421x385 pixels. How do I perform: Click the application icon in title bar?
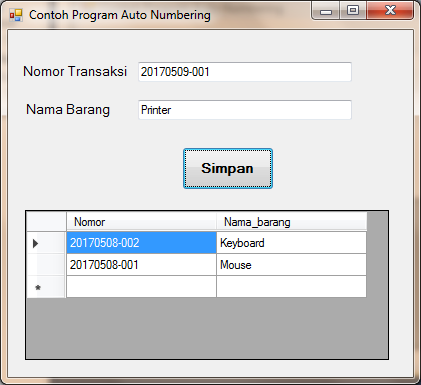click(16, 15)
